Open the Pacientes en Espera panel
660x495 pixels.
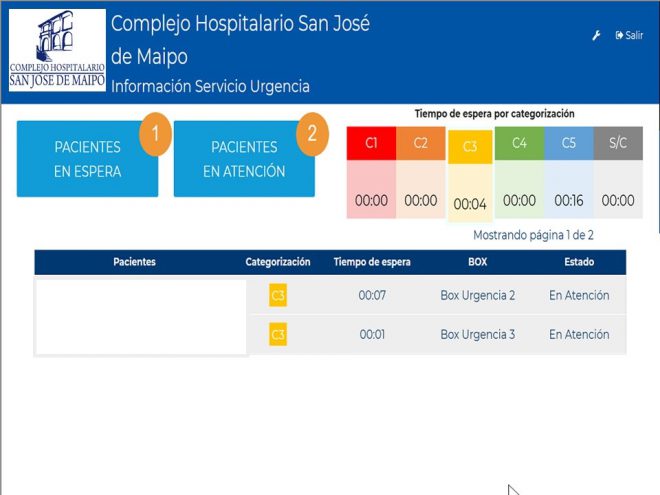click(87, 159)
